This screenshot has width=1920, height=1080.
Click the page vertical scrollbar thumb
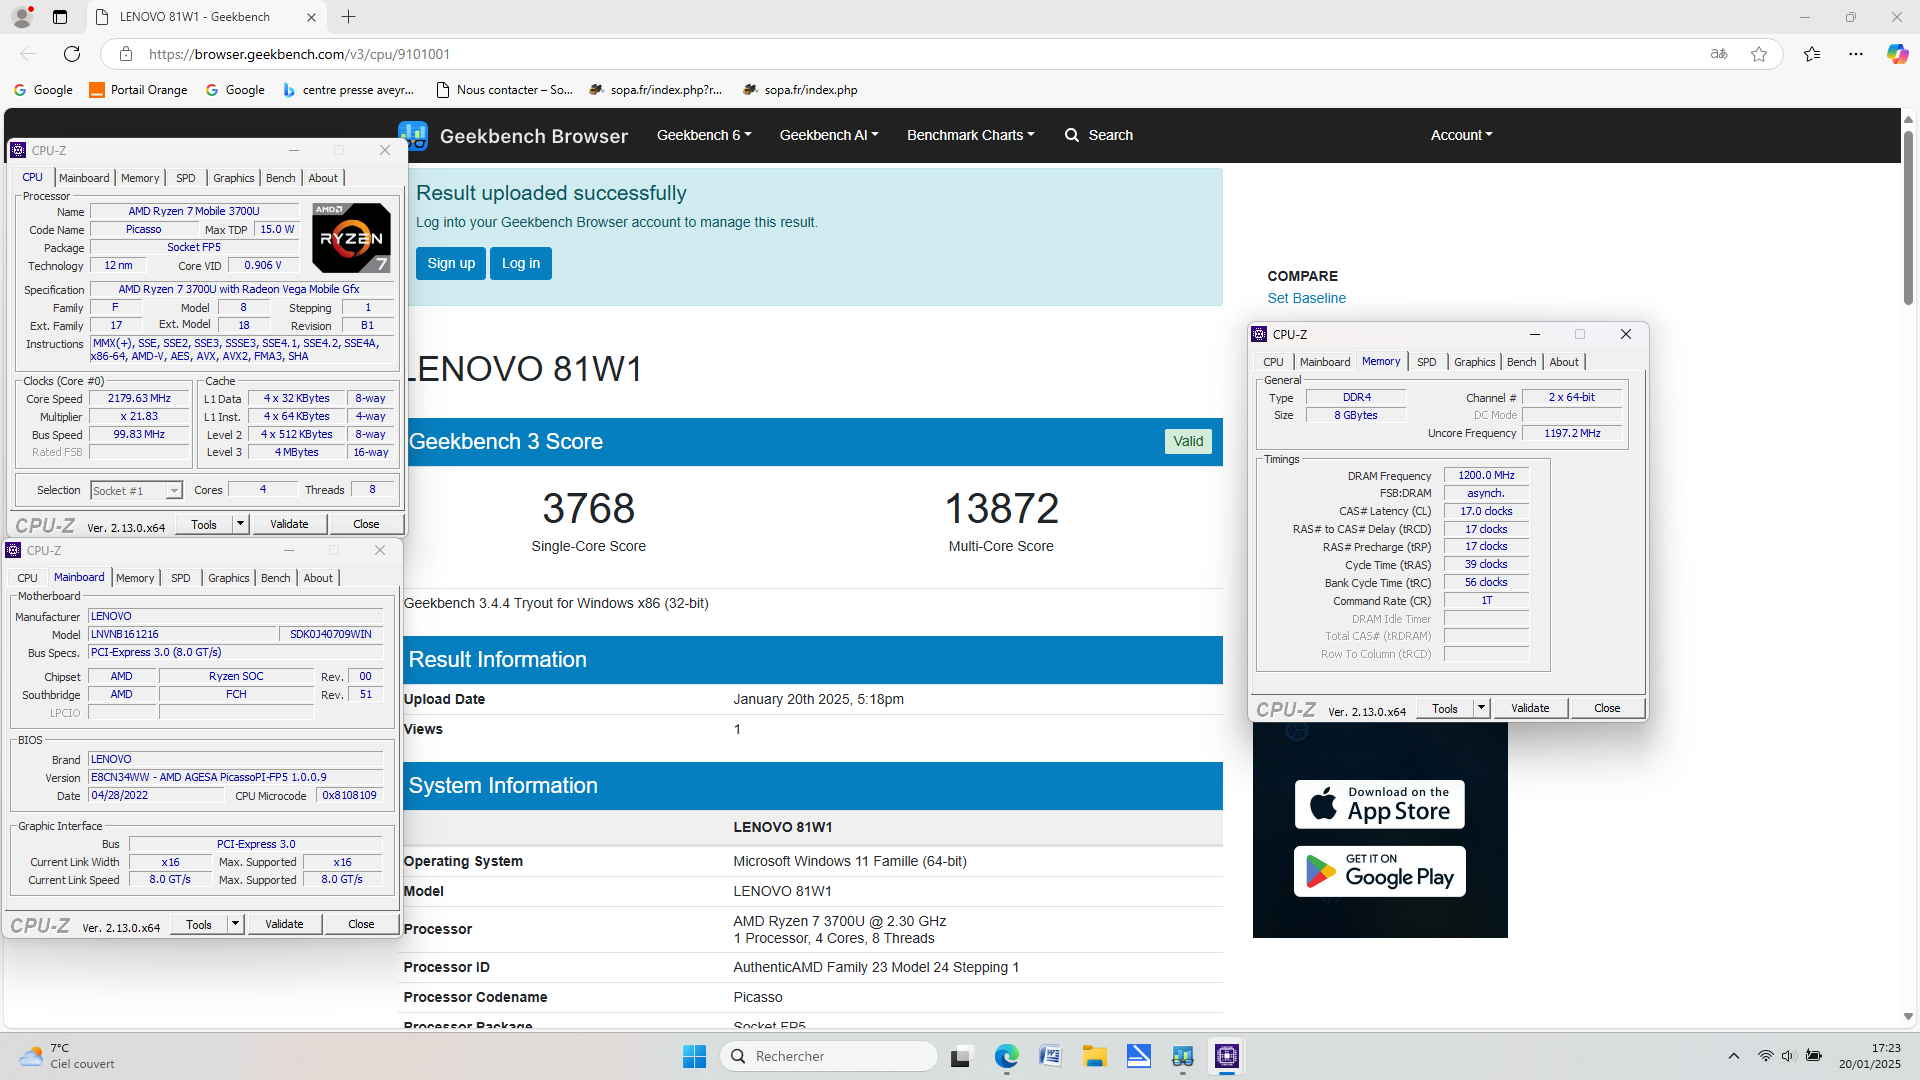[1908, 217]
